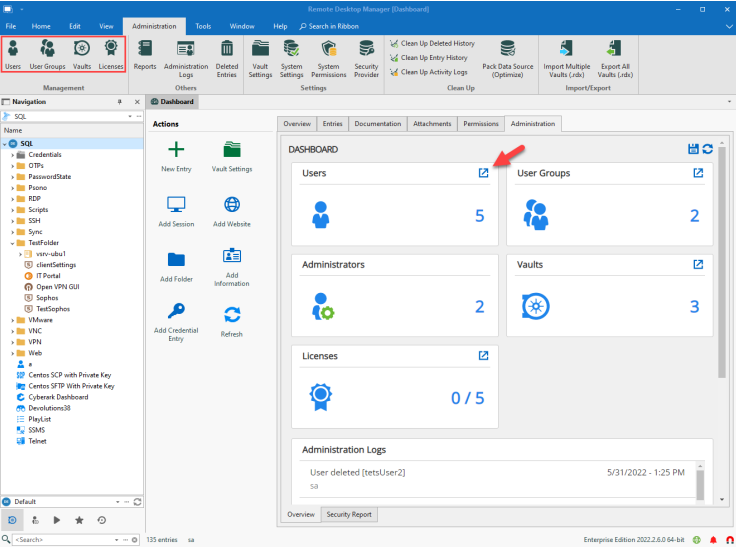Open Security Provider in ribbon
This screenshot has height=553, width=736.
tap(366, 59)
